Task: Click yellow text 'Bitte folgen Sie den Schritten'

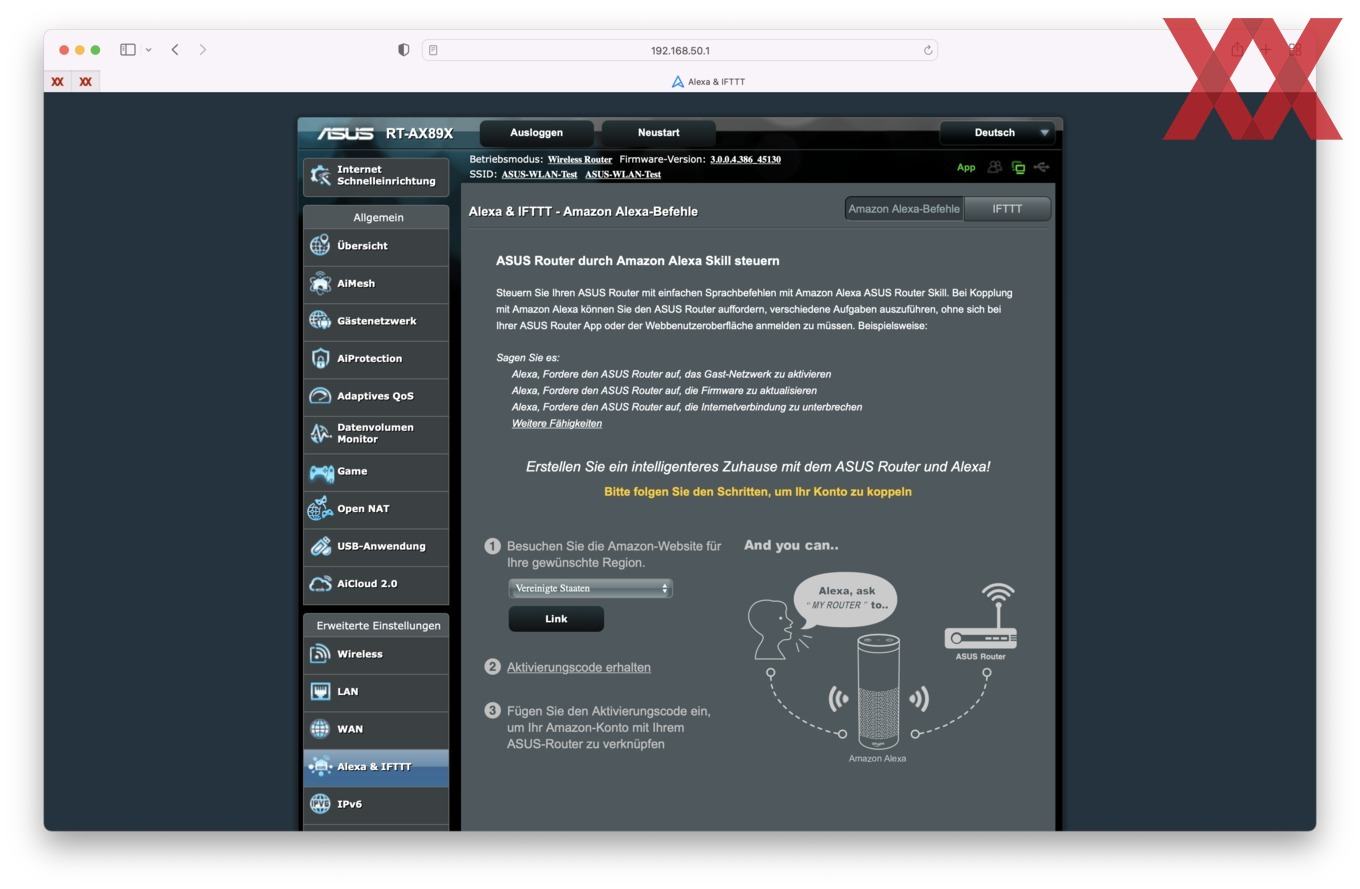Action: tap(758, 492)
